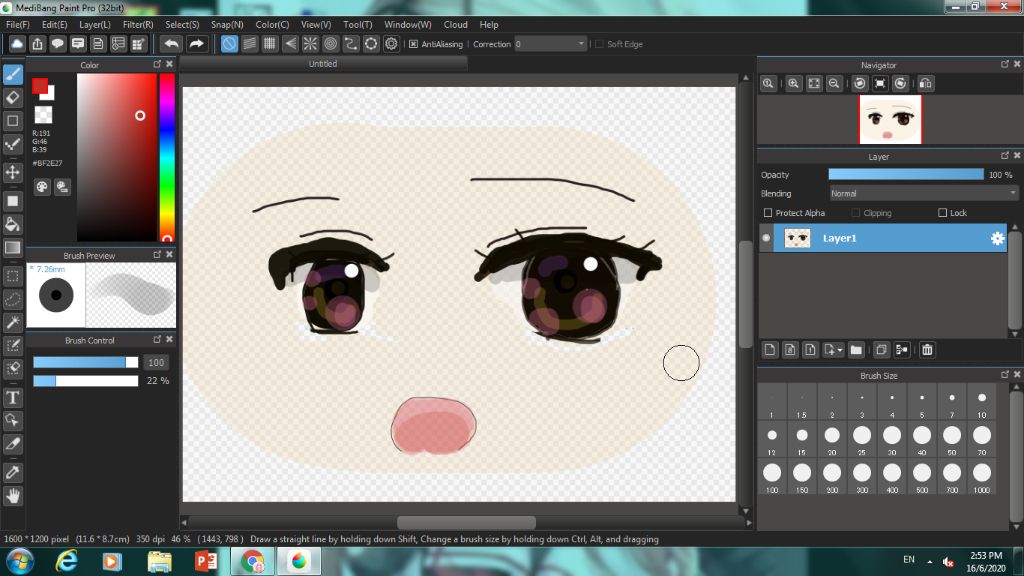
Task: Click the red foreground color swatch
Action: pos(40,86)
